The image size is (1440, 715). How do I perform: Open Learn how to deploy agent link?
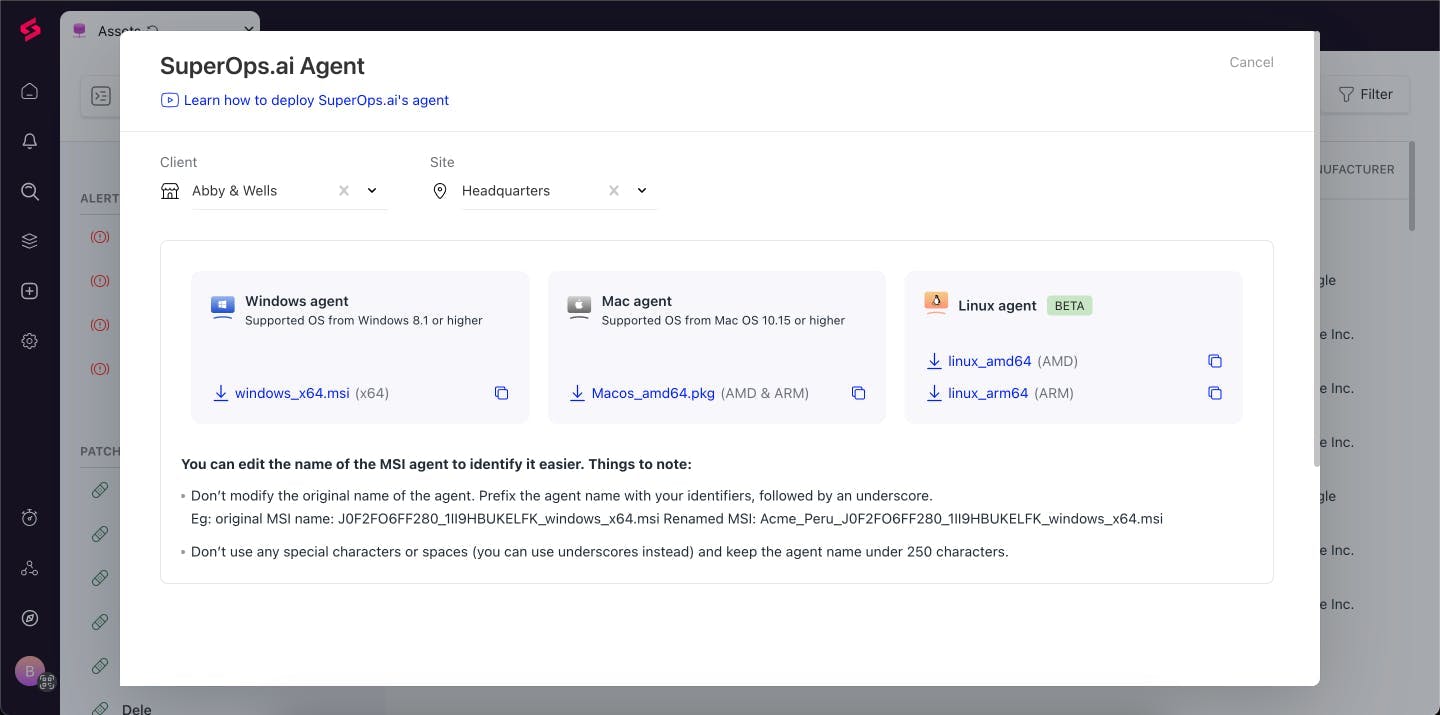(305, 100)
